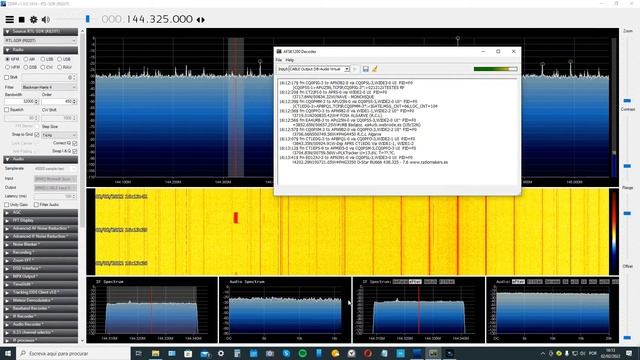Viewport: 640px width, 360px height.
Task: Click the frequency tuning arrows icon
Action: click(200, 20)
